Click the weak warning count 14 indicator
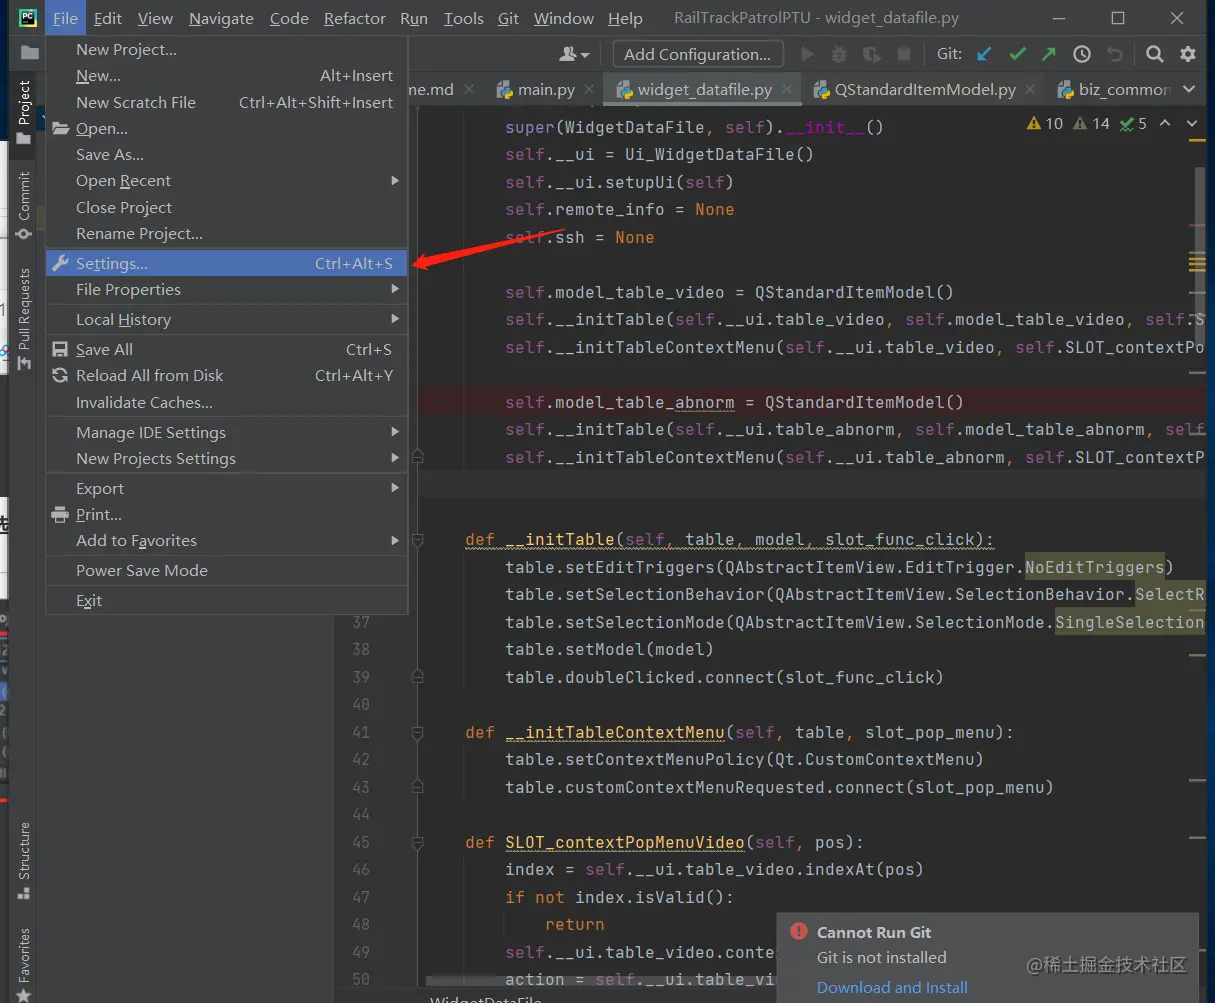1215x1003 pixels. [1091, 124]
